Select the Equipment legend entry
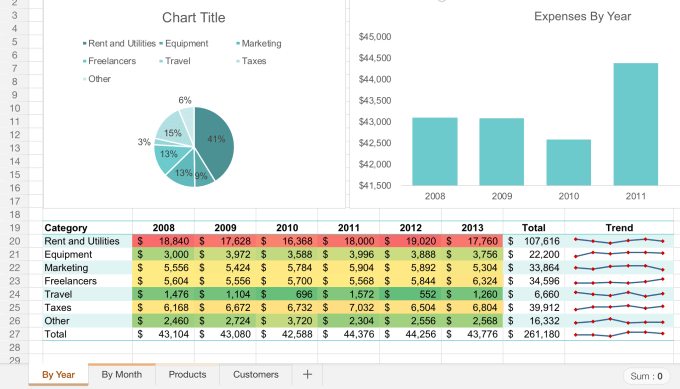 tap(184, 43)
